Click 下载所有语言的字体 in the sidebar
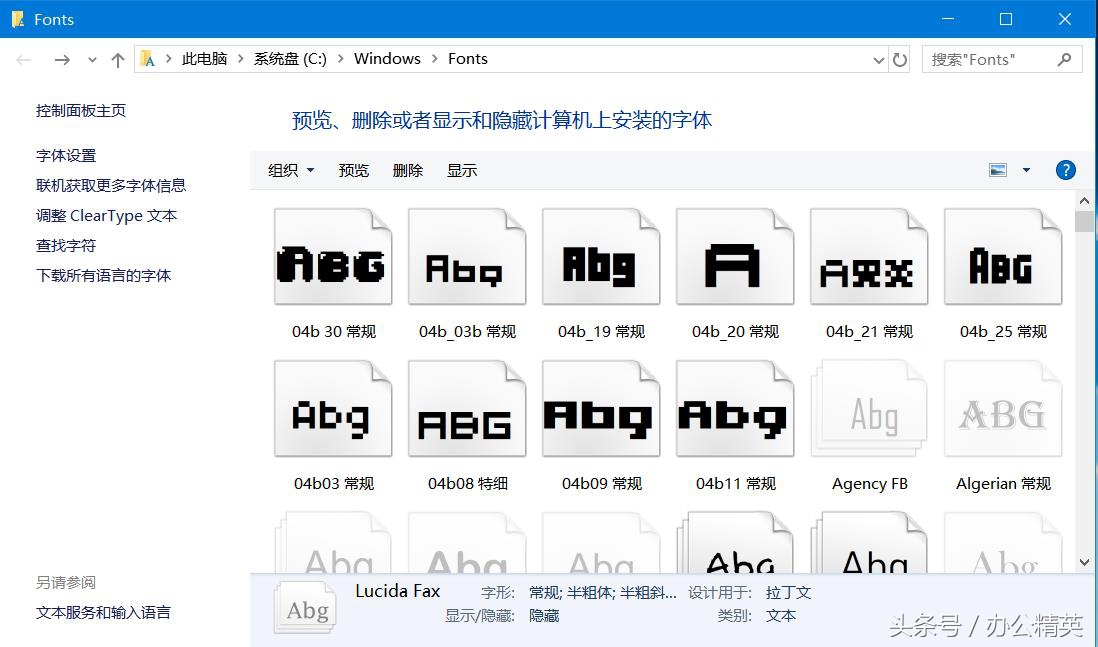Viewport: 1098px width, 647px height. [x=107, y=275]
